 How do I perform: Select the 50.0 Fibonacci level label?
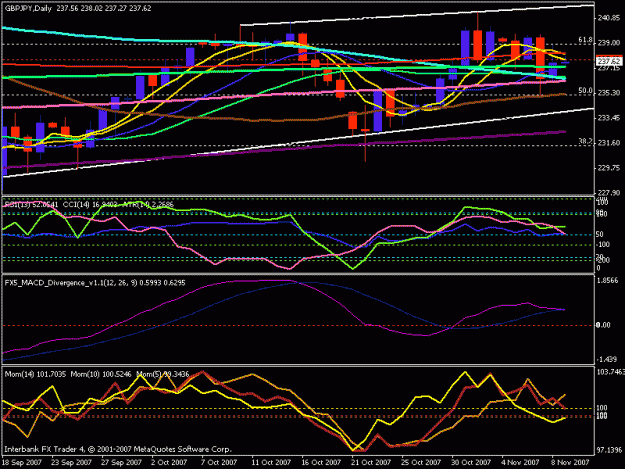tap(585, 90)
